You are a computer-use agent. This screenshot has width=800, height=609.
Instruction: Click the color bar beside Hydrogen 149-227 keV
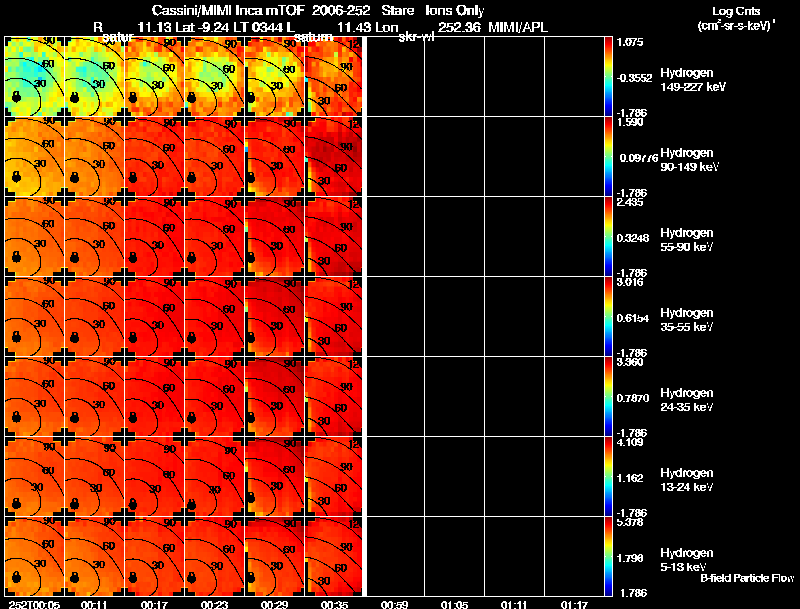608,77
